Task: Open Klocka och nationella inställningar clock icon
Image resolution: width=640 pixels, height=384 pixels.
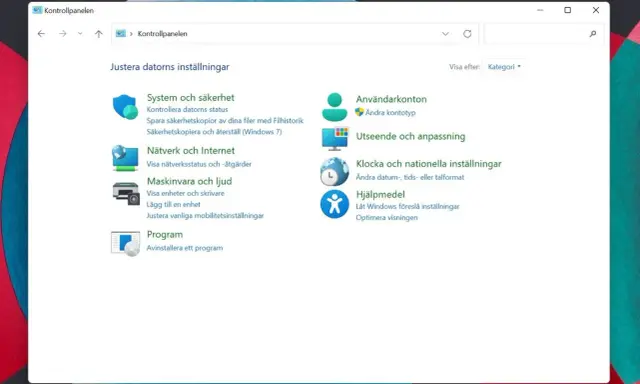Action: [x=334, y=172]
